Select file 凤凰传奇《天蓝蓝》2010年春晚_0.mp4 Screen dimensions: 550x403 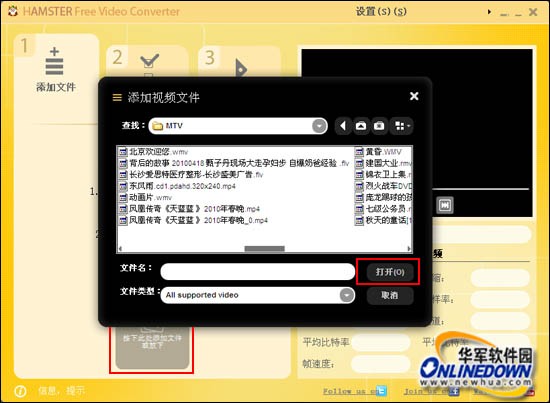[x=198, y=220]
